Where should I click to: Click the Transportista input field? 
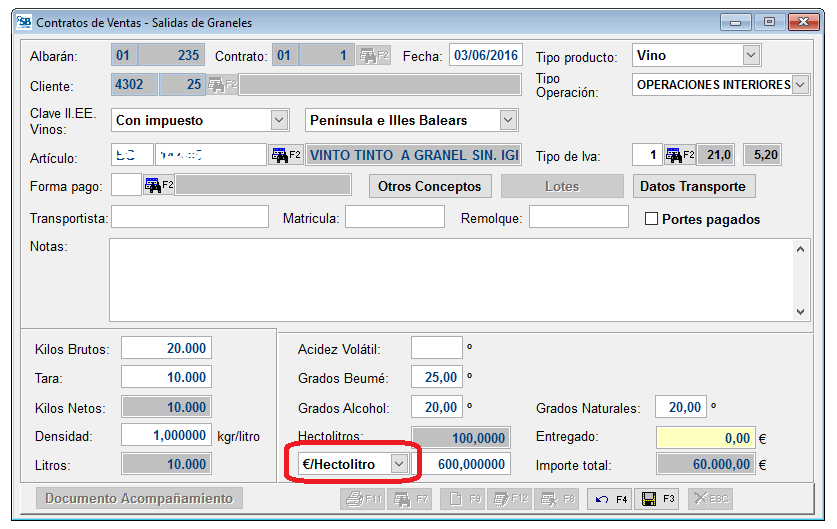(190, 217)
